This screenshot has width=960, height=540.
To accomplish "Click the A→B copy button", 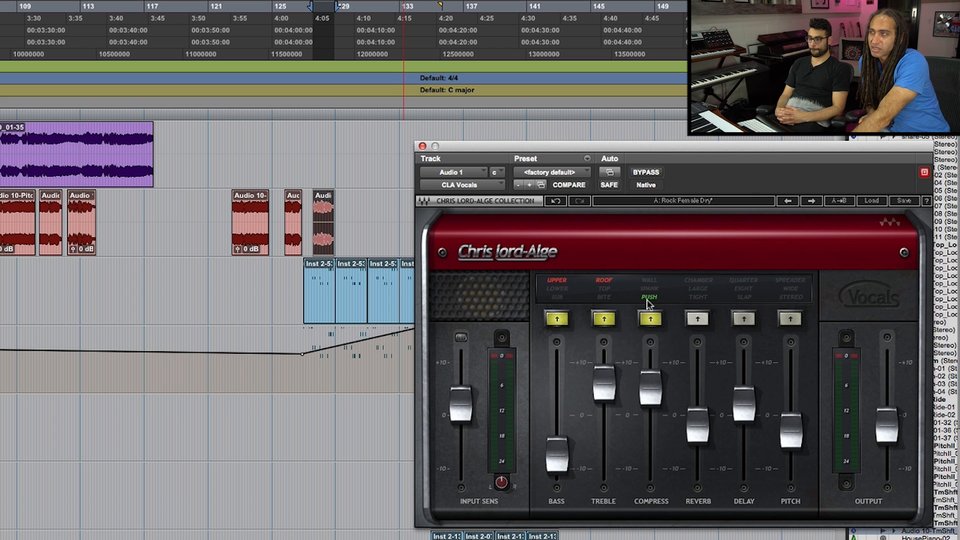I will point(839,201).
